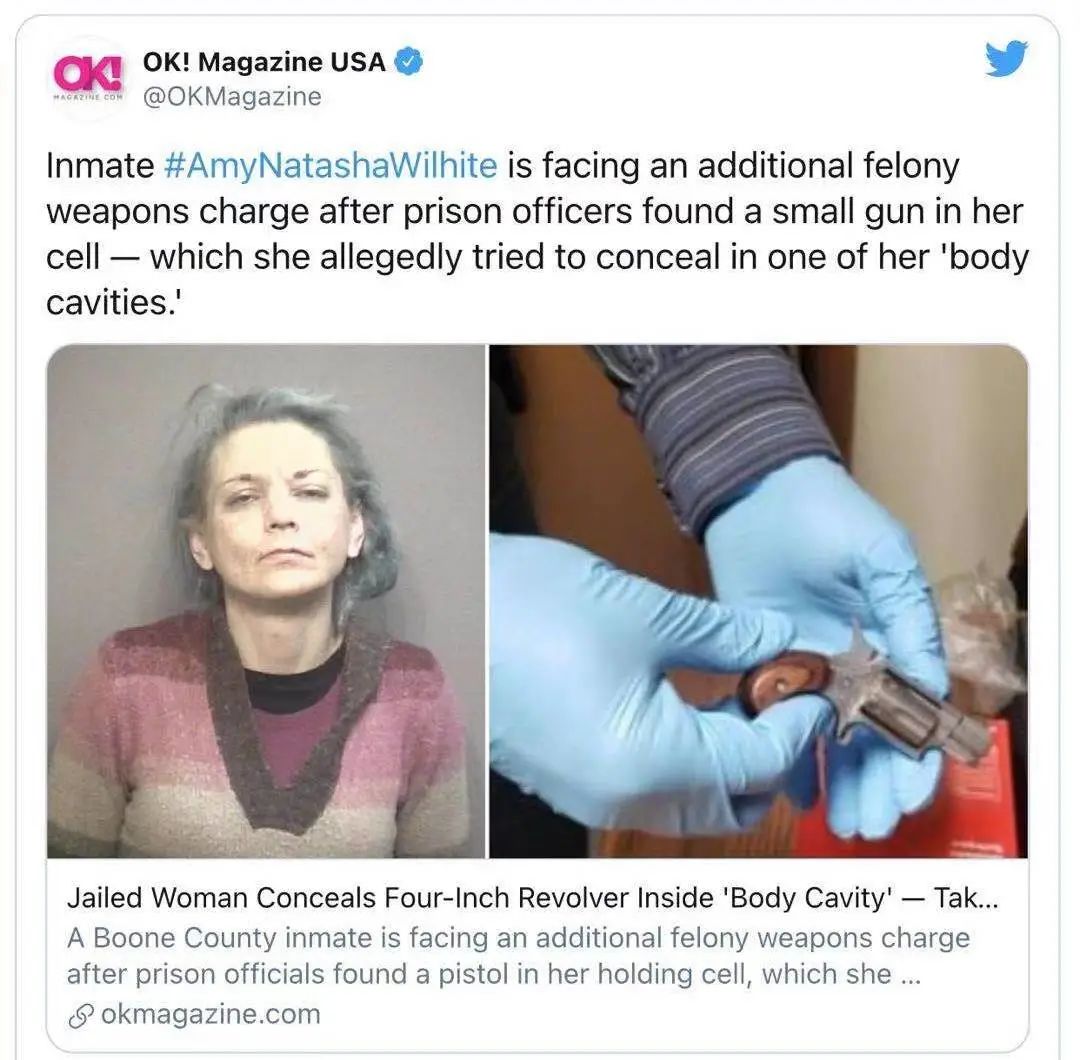Click the truncated 'Tak...' end of the headline
Image resolution: width=1080 pixels, height=1060 pixels.
(965, 897)
